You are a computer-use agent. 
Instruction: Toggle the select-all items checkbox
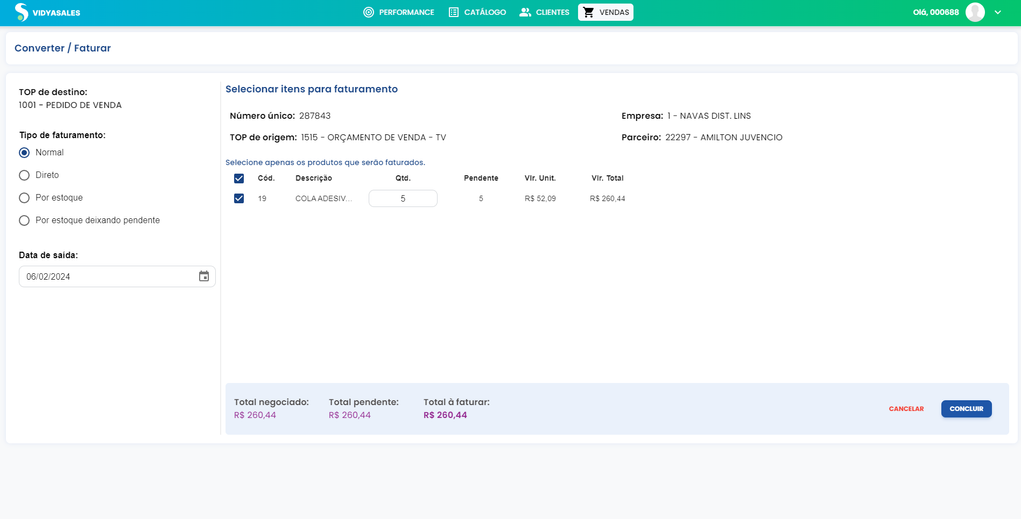239,178
